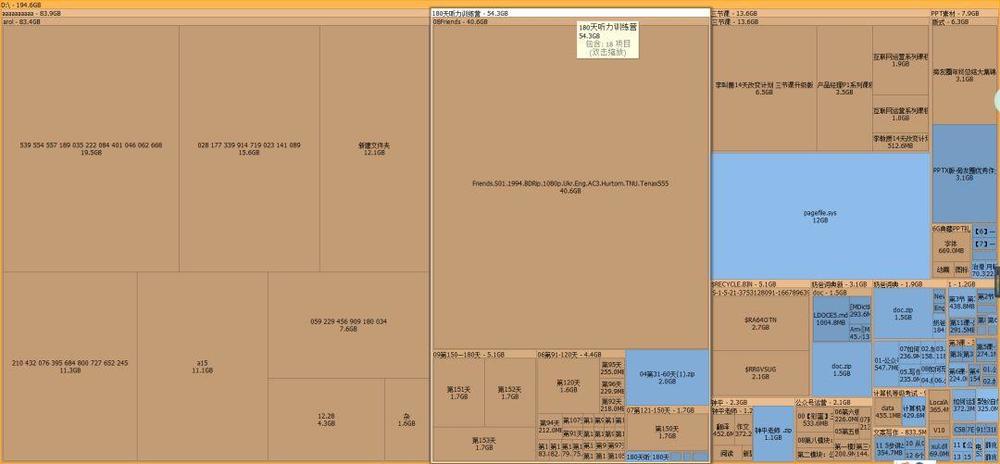Screen dimensions: 1000x464
Task: Select the 字体 669.0MB block
Action: coord(951,247)
